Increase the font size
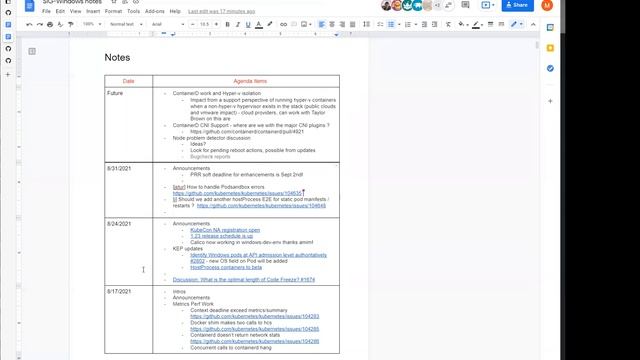Viewport: 640px width, 360px height. (x=216, y=24)
